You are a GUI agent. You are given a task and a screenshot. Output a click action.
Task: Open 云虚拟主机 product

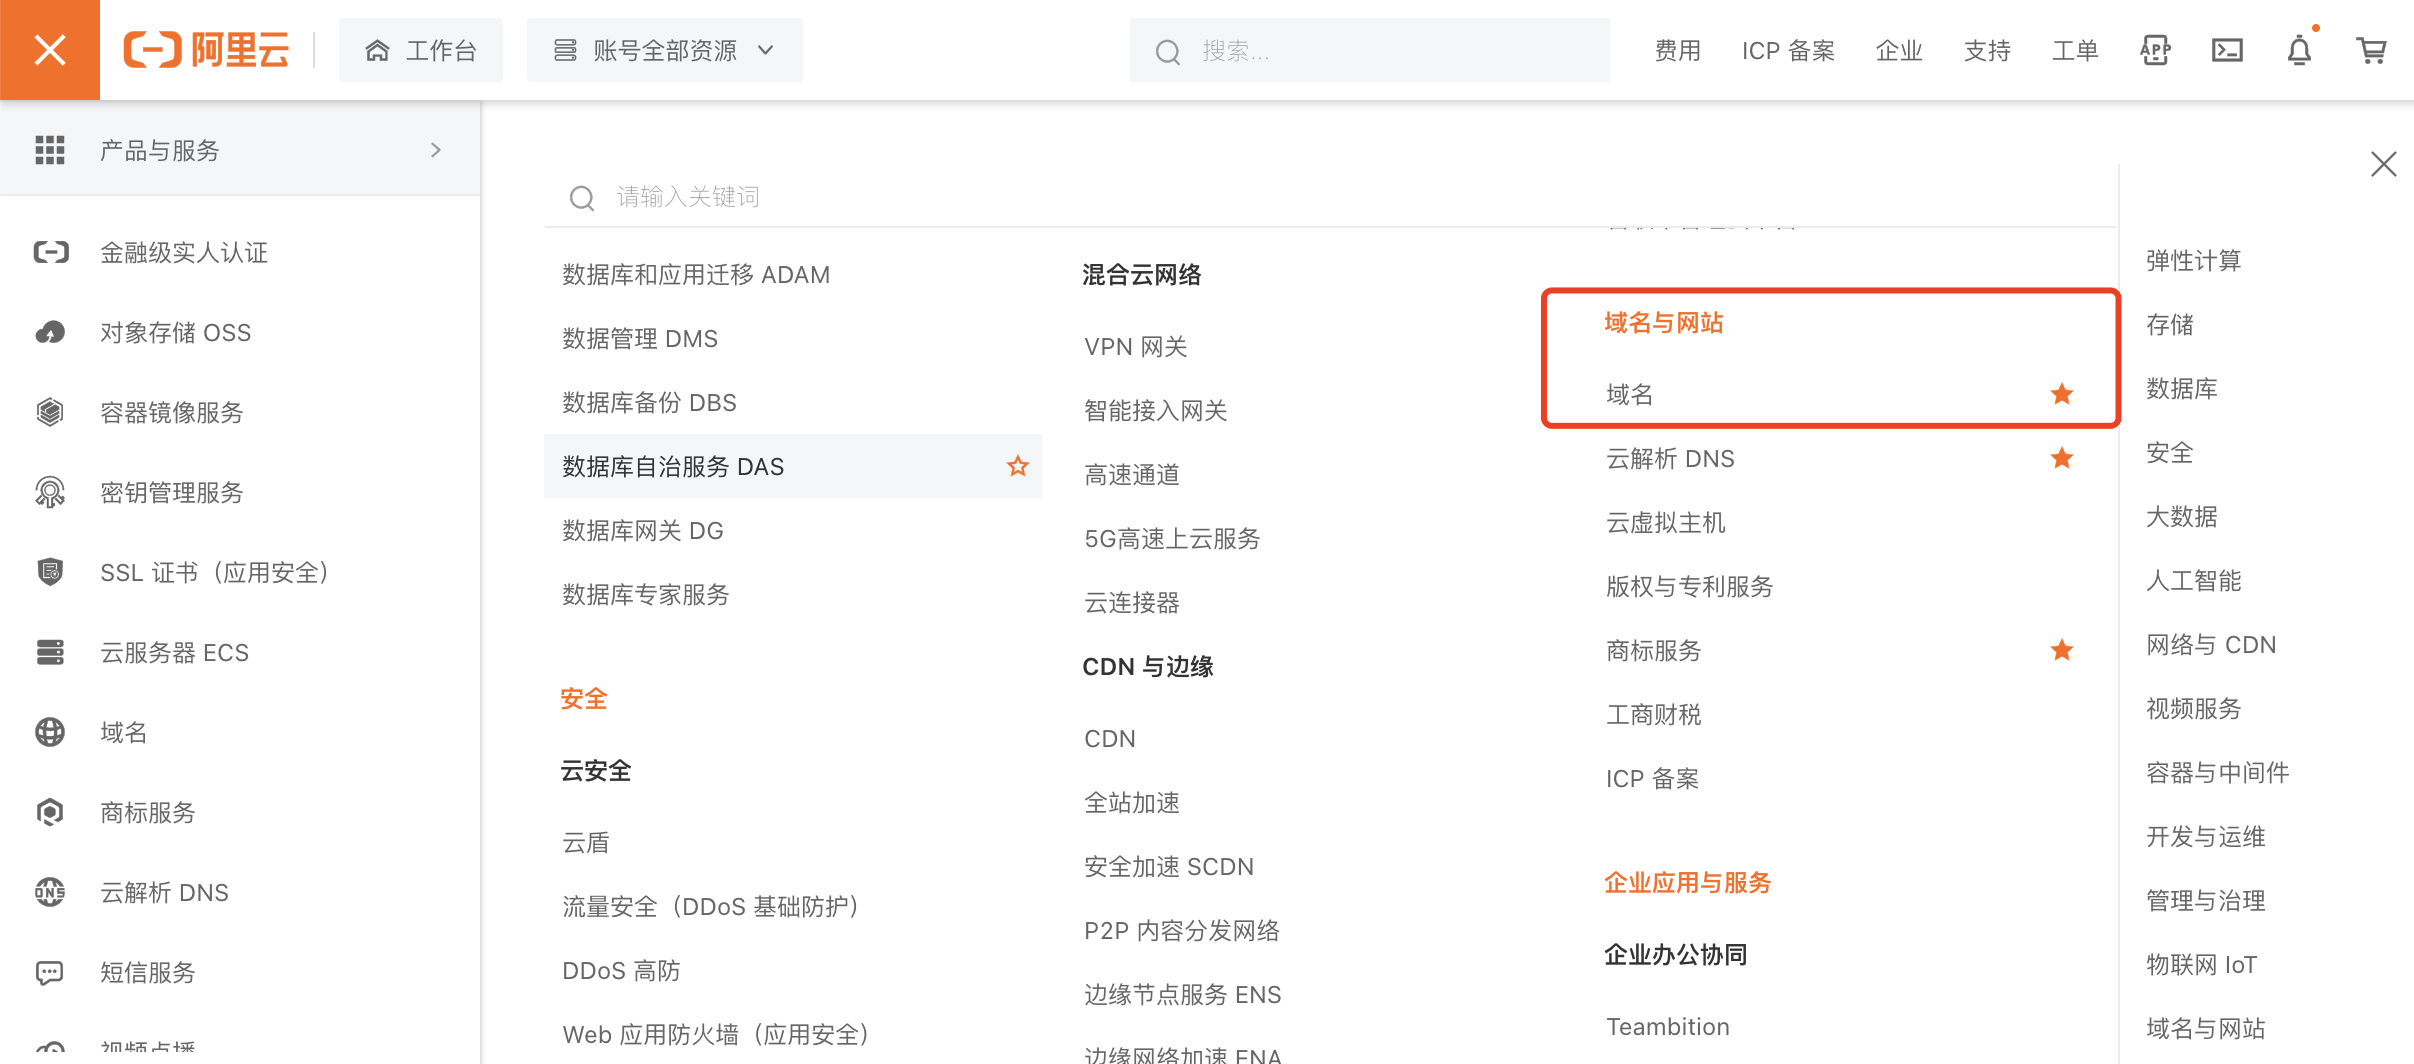coord(1666,522)
